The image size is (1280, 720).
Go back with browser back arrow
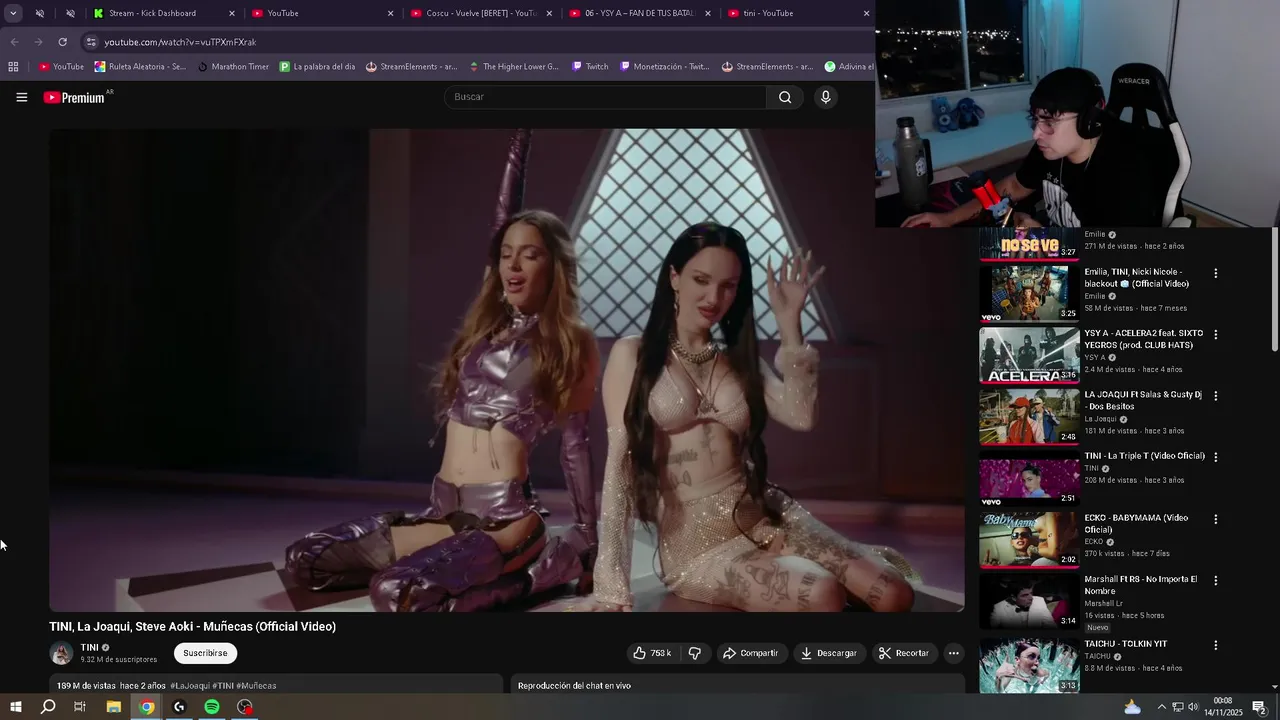click(14, 42)
